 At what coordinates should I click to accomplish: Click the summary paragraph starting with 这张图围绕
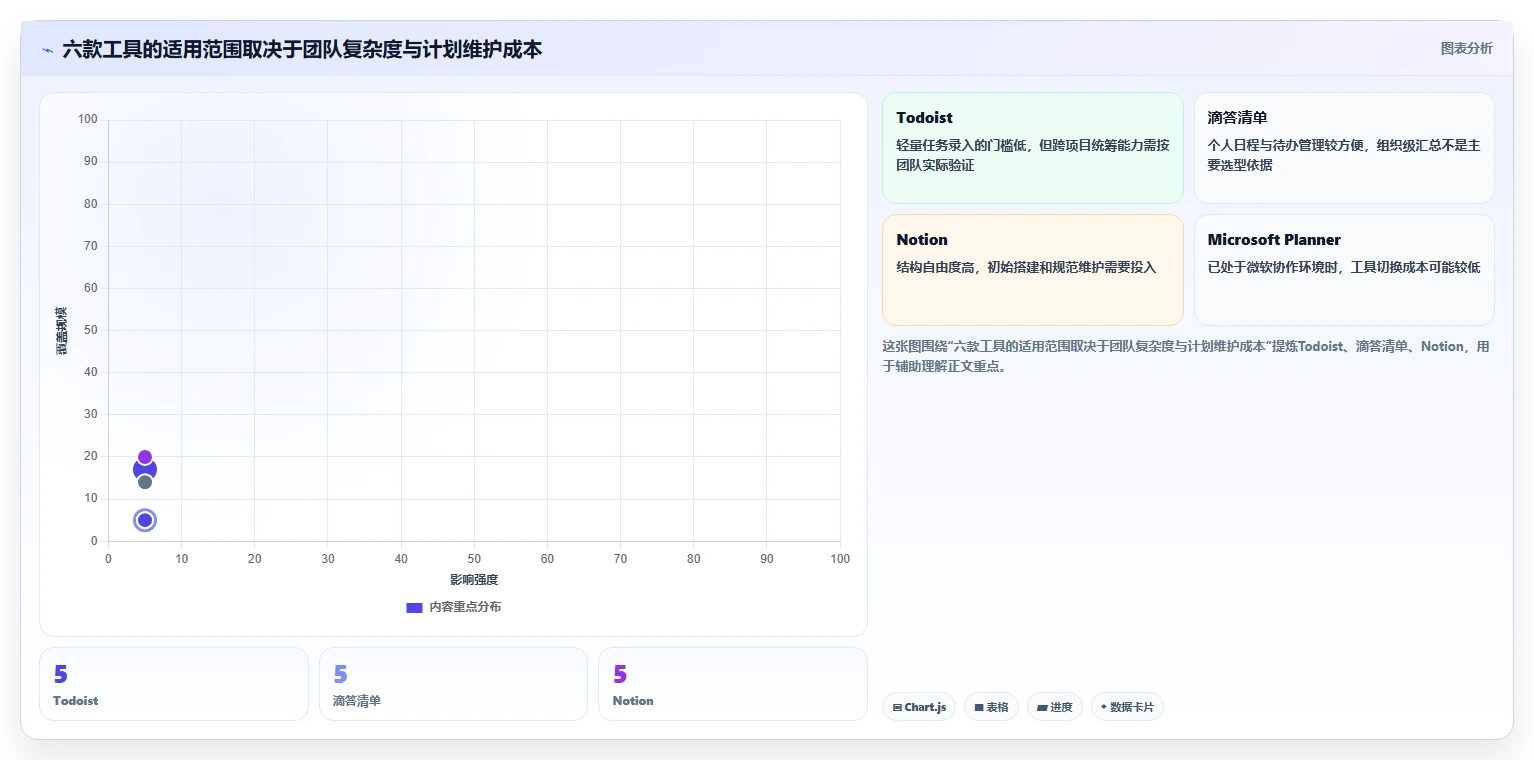click(x=1187, y=356)
